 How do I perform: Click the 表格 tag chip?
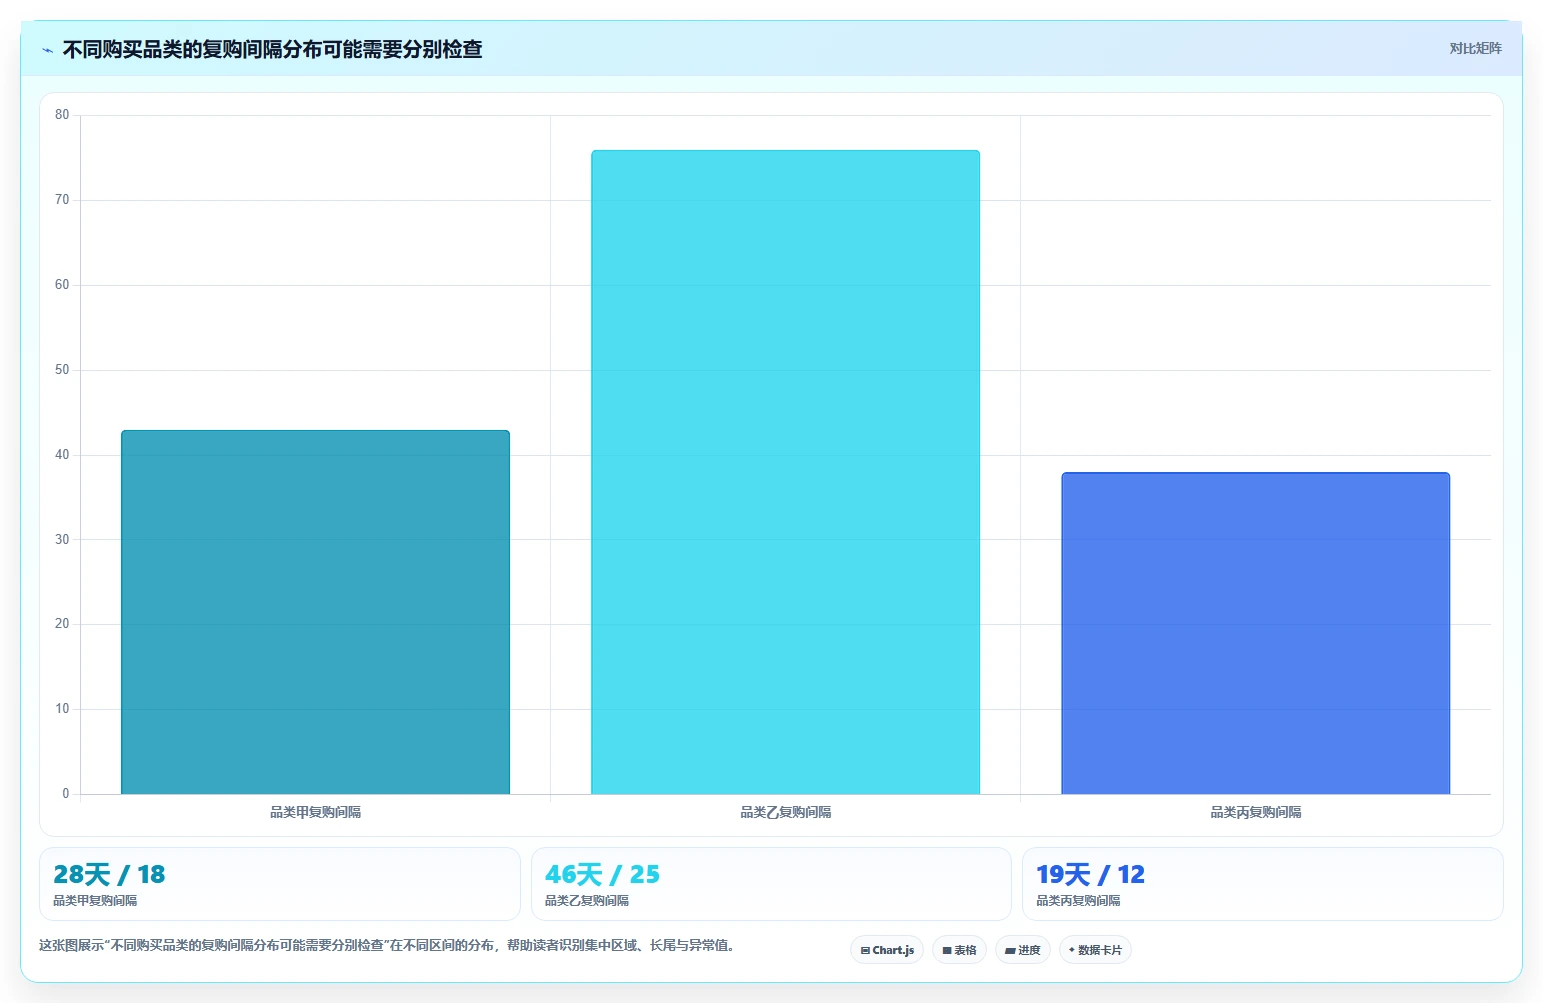pos(959,950)
